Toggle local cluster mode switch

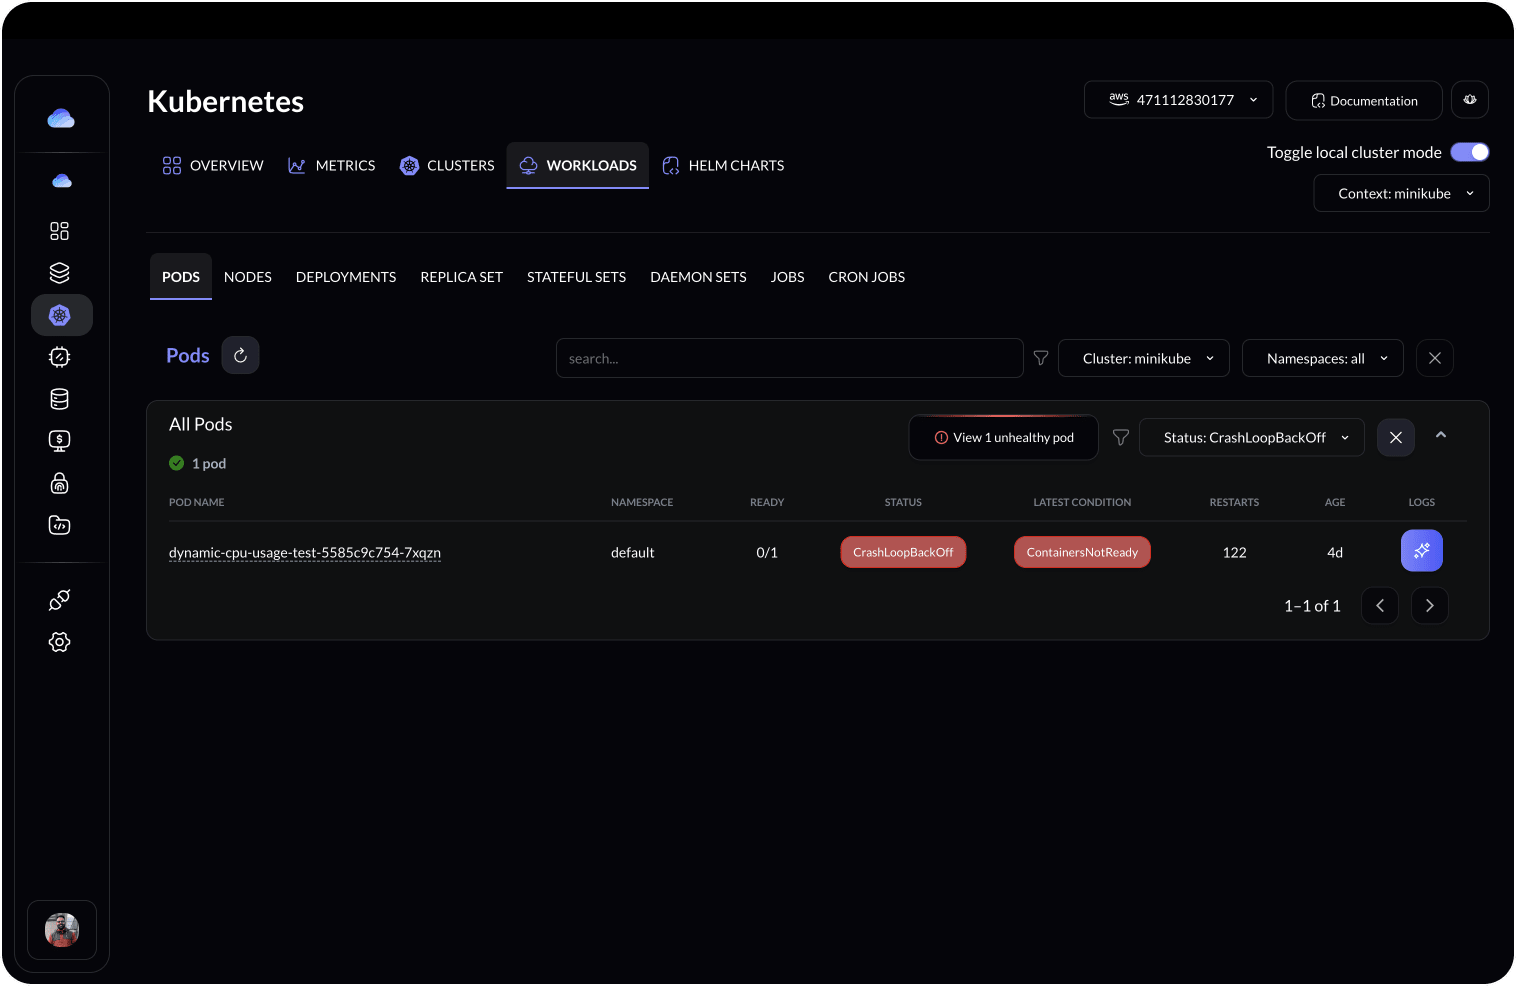coord(1470,152)
